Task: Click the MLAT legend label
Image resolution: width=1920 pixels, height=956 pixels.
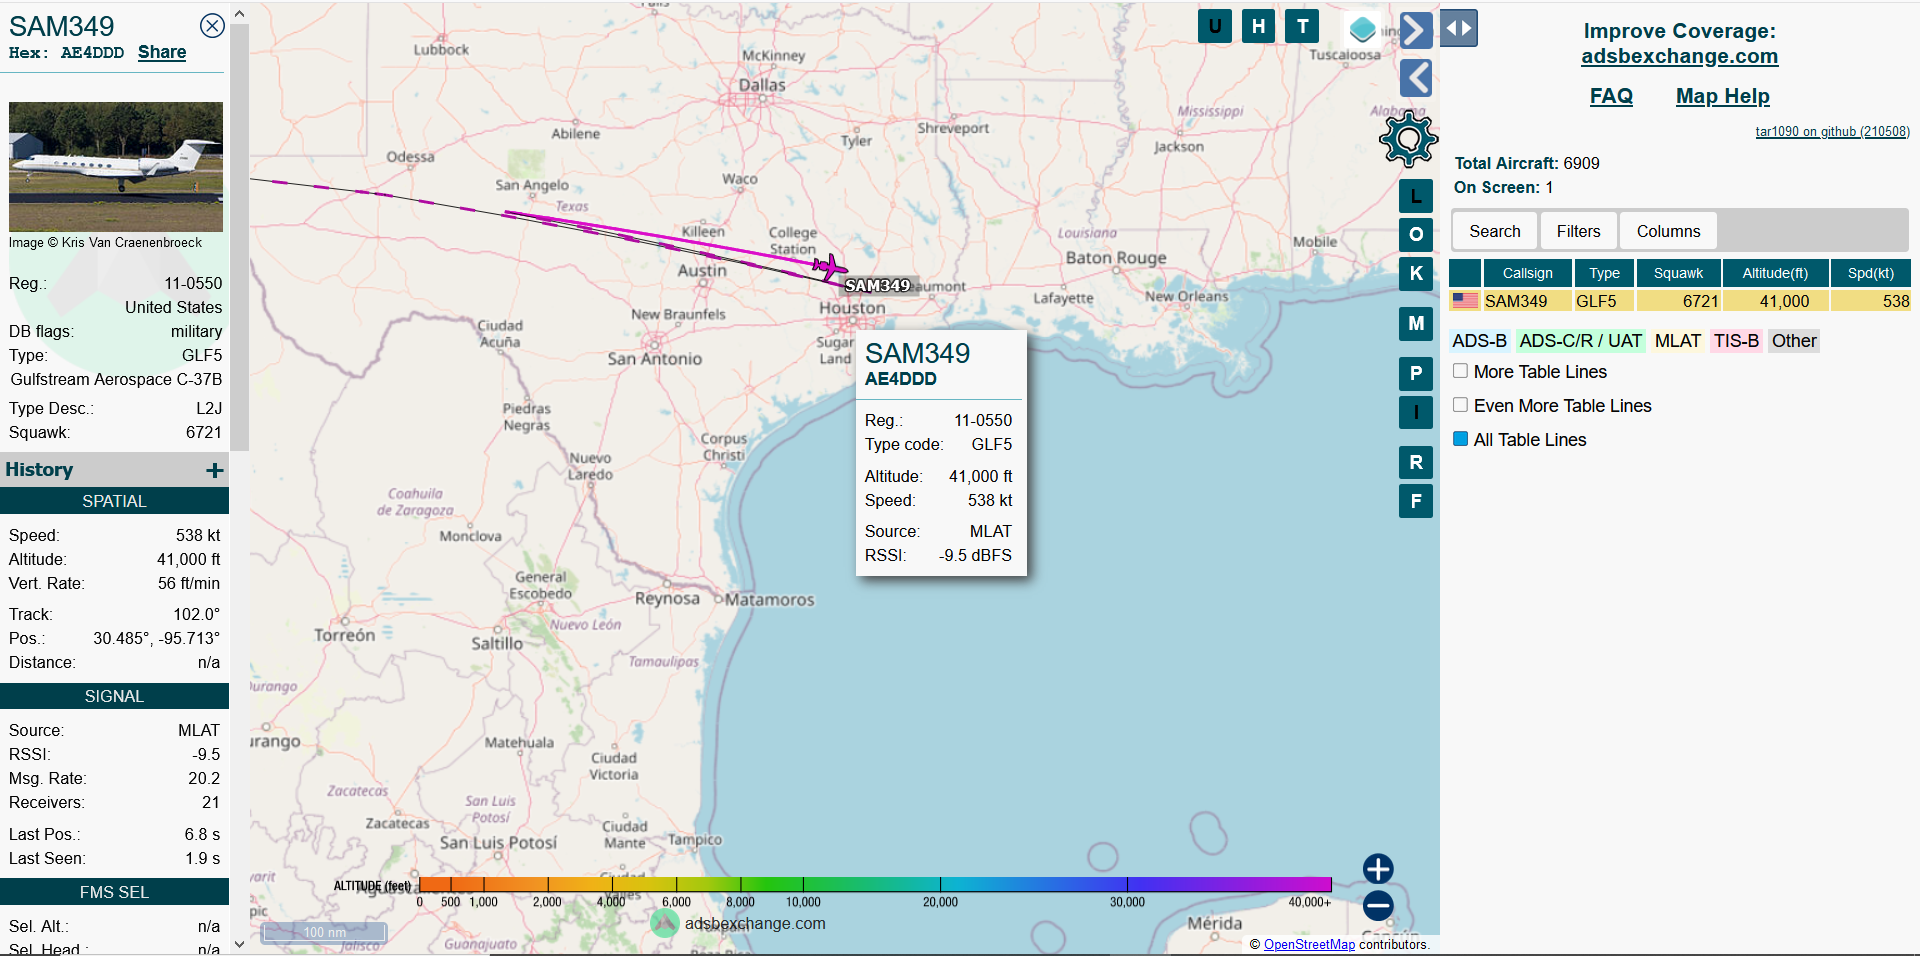Action: 1677,341
